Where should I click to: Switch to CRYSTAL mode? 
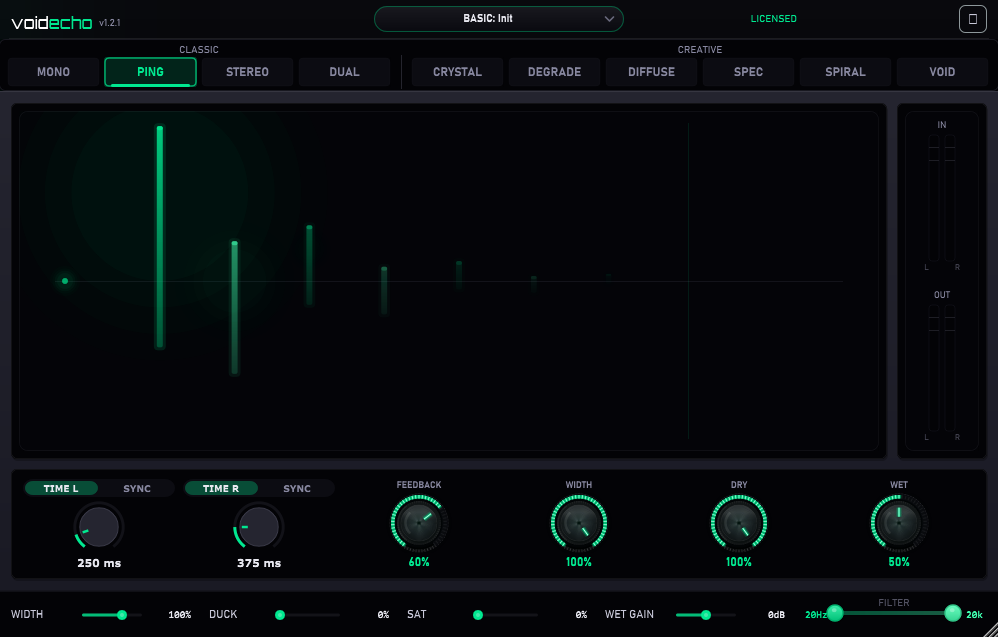point(456,71)
